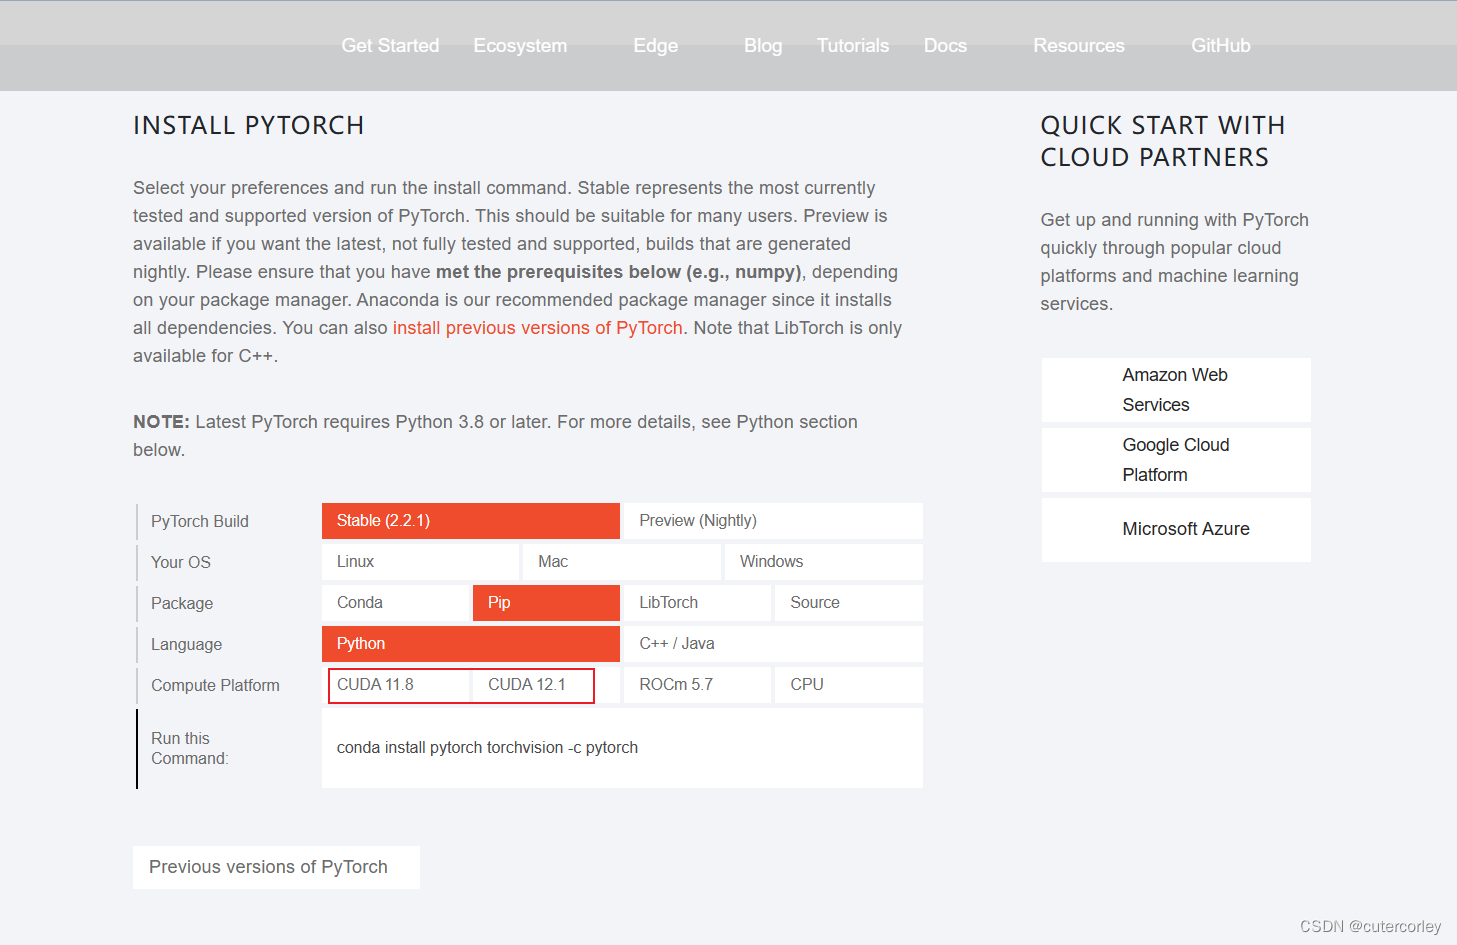Open the Ecosystem nav menu

(520, 46)
